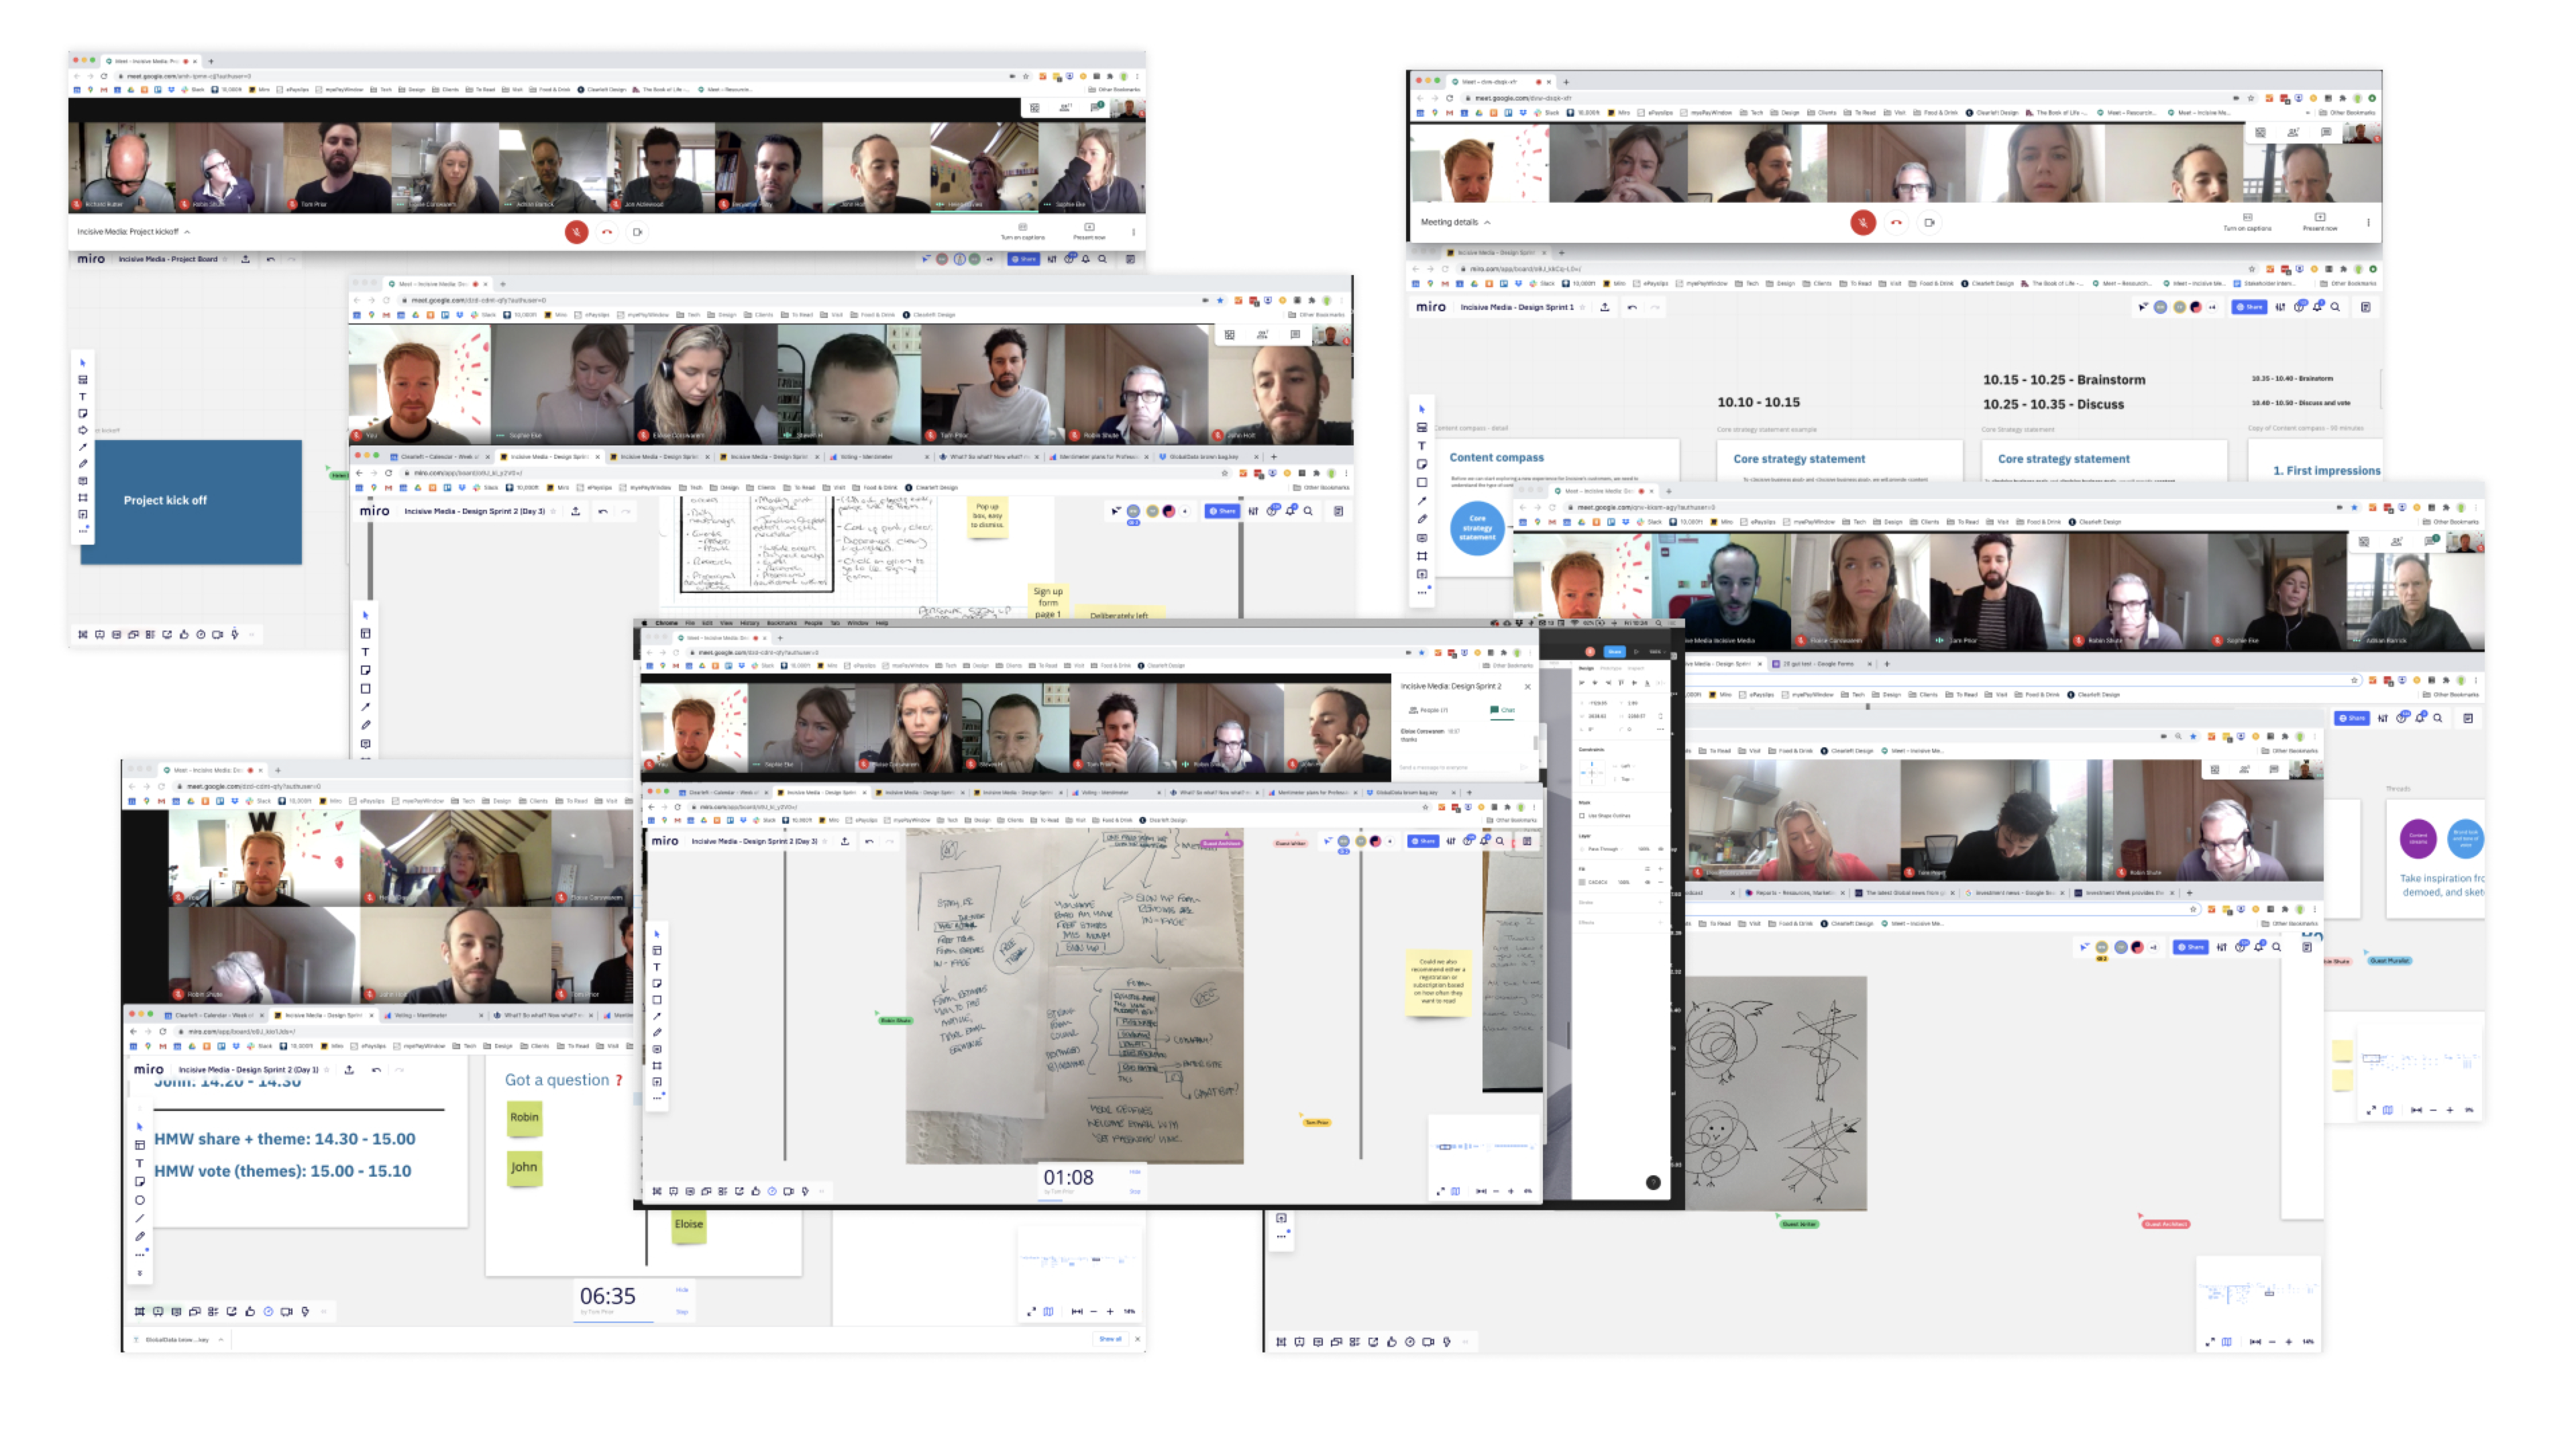Choose the Pen tool on Project Board toolbar

pos(83,464)
